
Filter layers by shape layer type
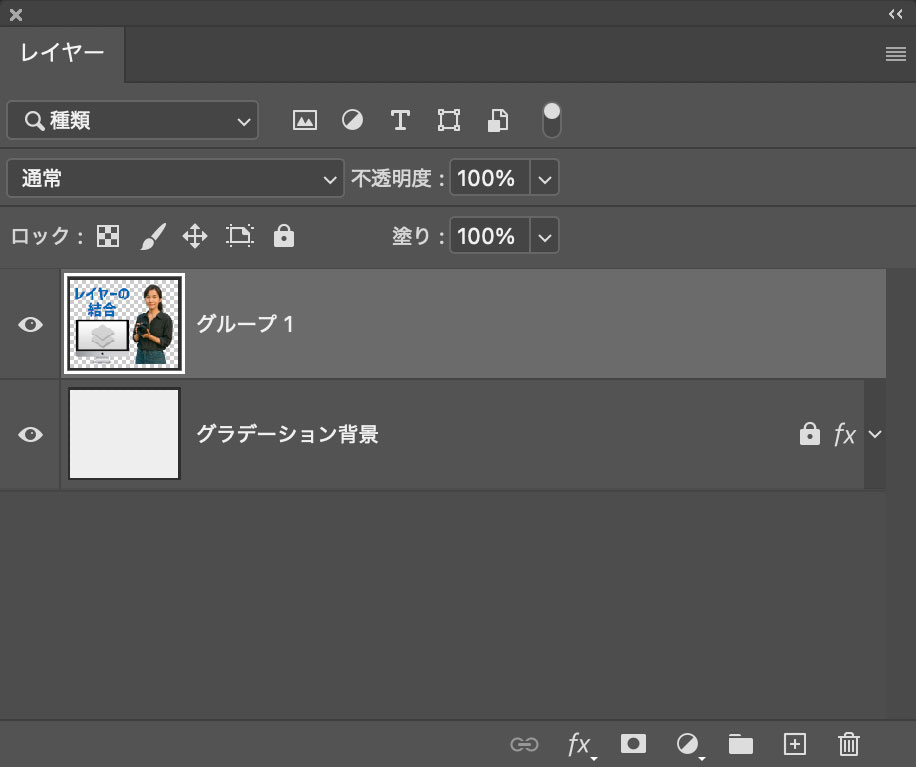pos(449,120)
